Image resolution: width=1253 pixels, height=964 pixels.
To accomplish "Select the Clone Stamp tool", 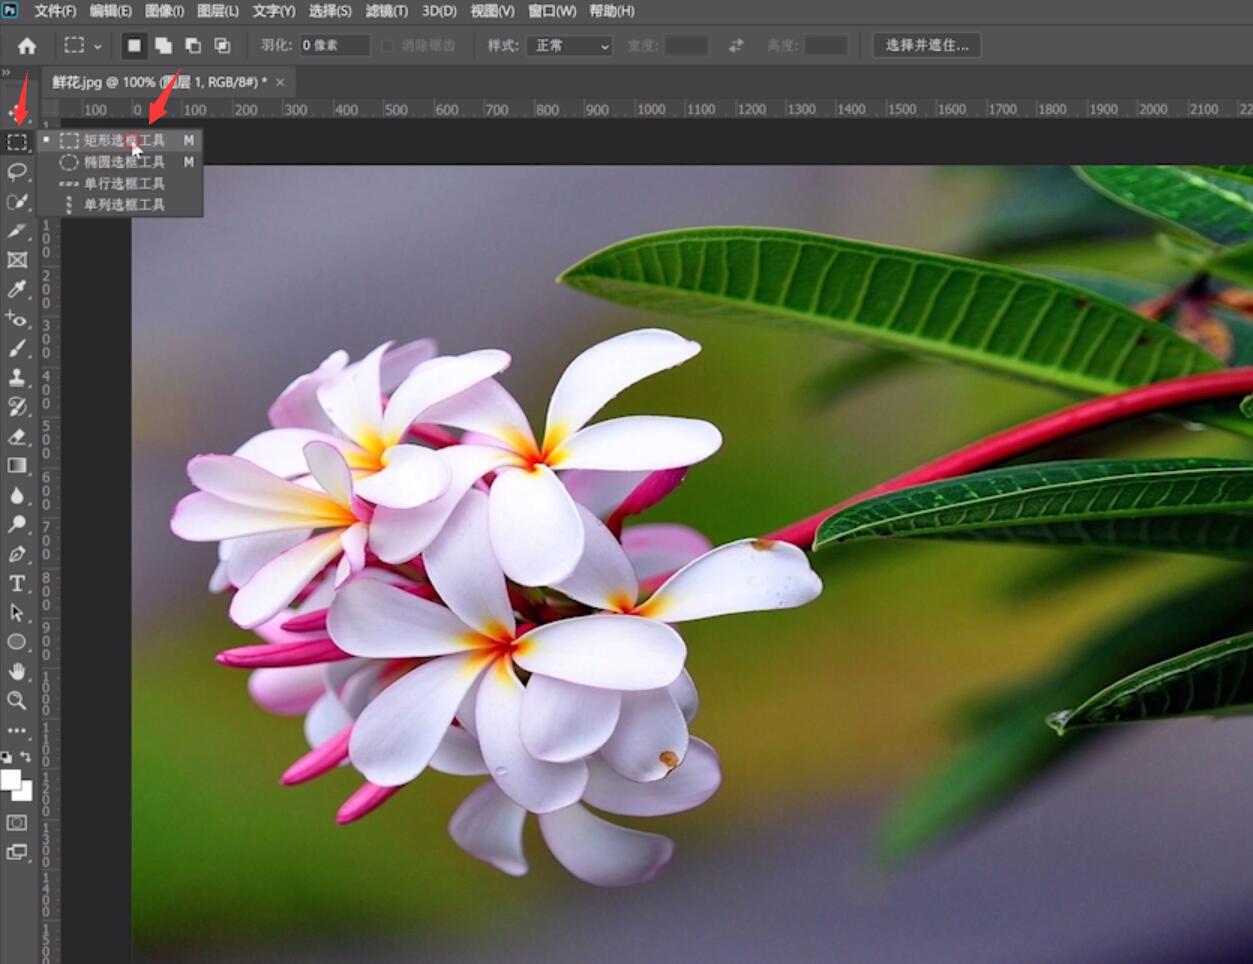I will click(x=17, y=378).
